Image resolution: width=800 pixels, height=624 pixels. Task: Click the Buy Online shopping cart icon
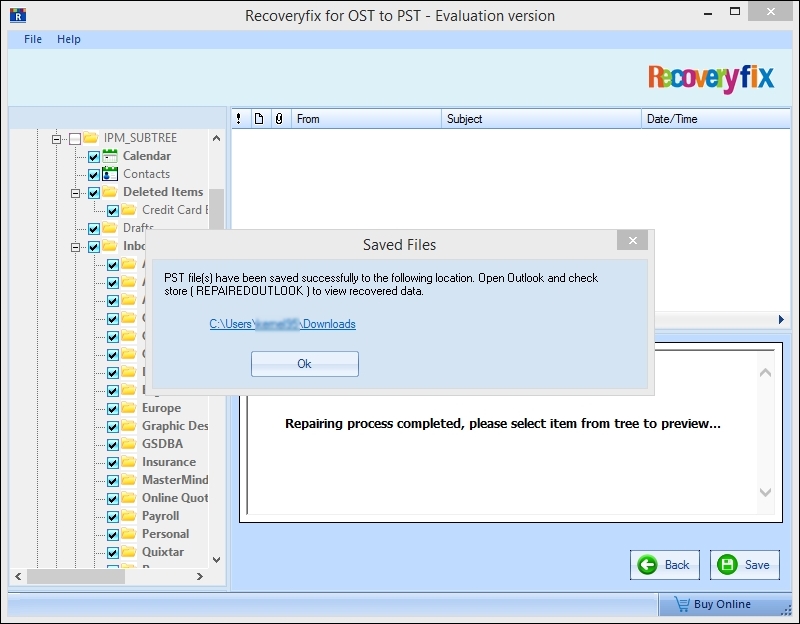tap(682, 604)
